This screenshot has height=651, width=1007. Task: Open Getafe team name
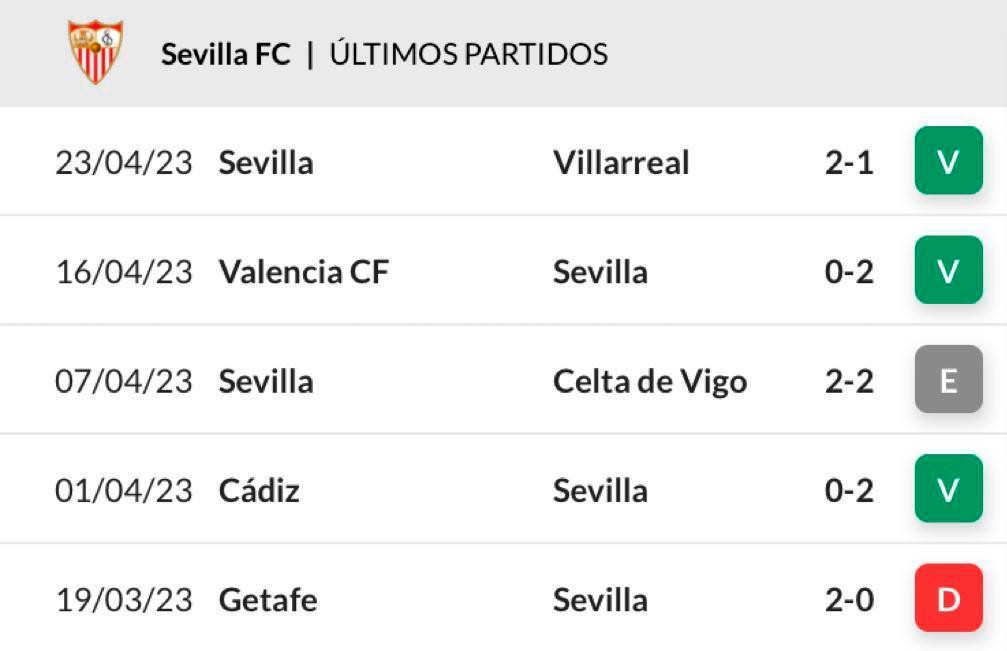268,600
